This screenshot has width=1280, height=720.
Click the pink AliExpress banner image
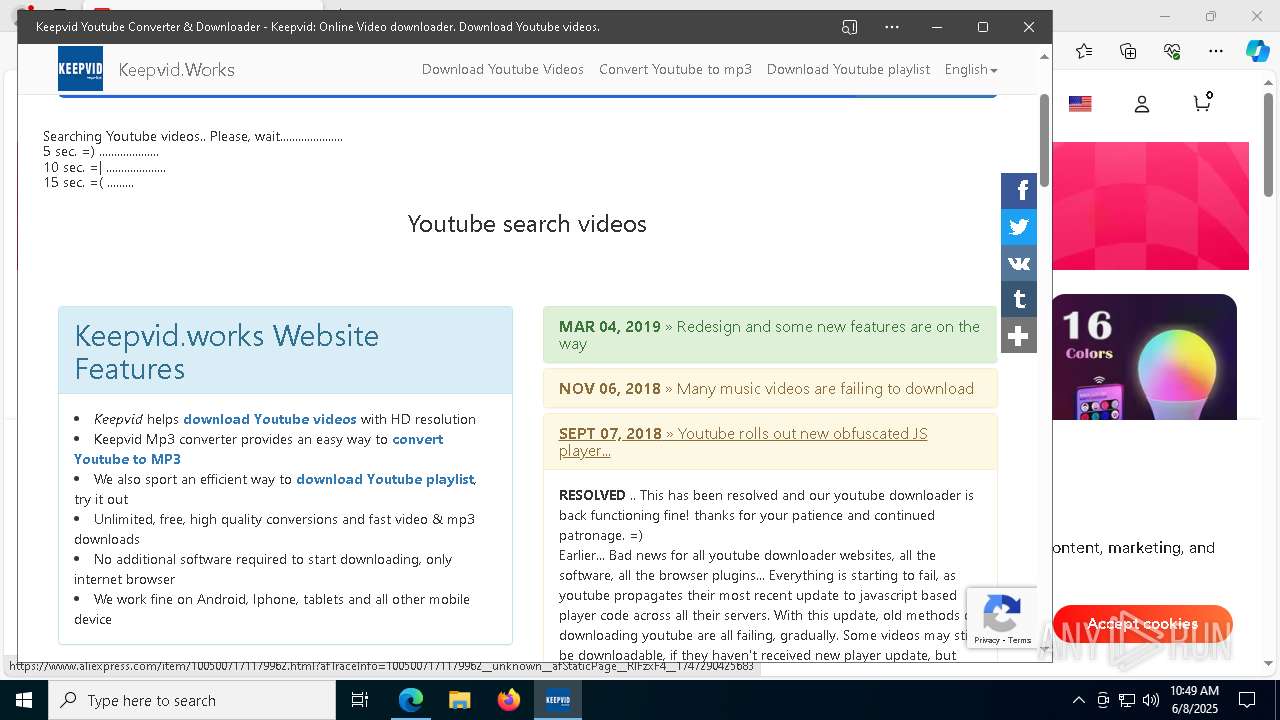pyautogui.click(x=1150, y=206)
